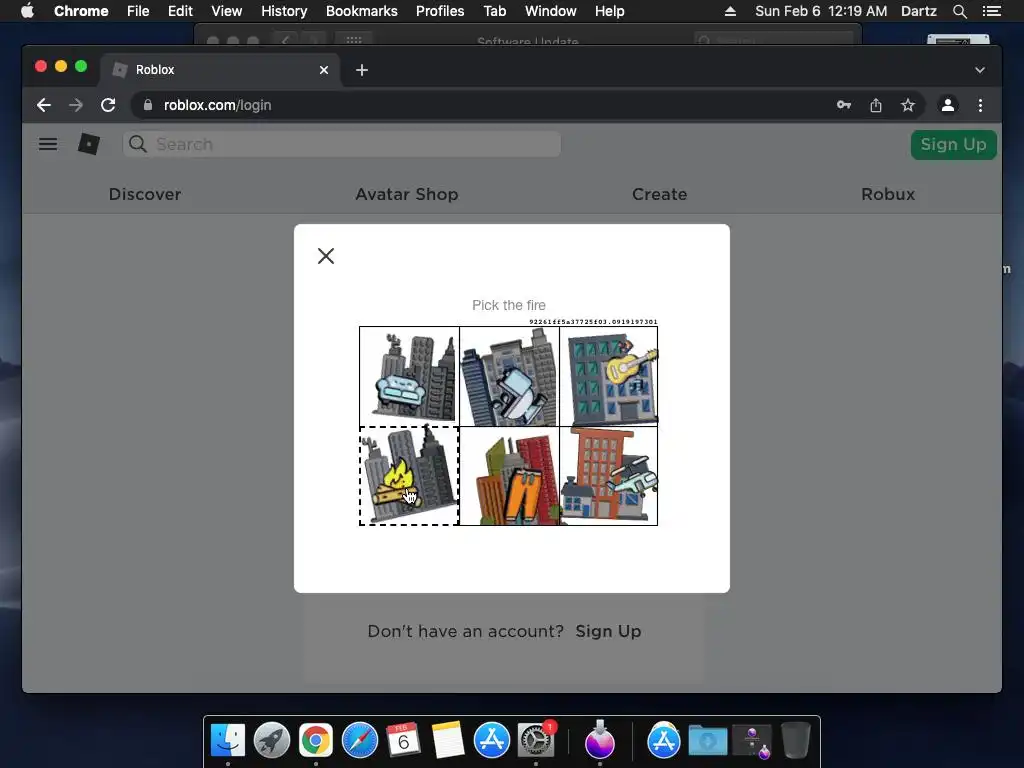Screen dimensions: 1024x768
Task: Open the purple potion app in Dock
Action: pos(600,740)
